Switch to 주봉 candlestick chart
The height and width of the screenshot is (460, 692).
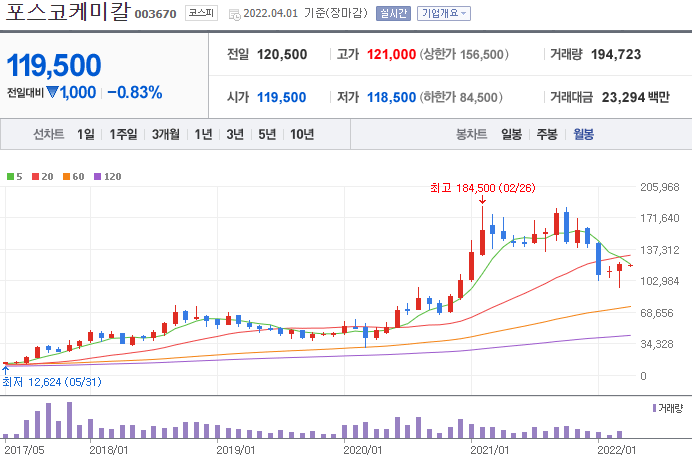(x=547, y=134)
